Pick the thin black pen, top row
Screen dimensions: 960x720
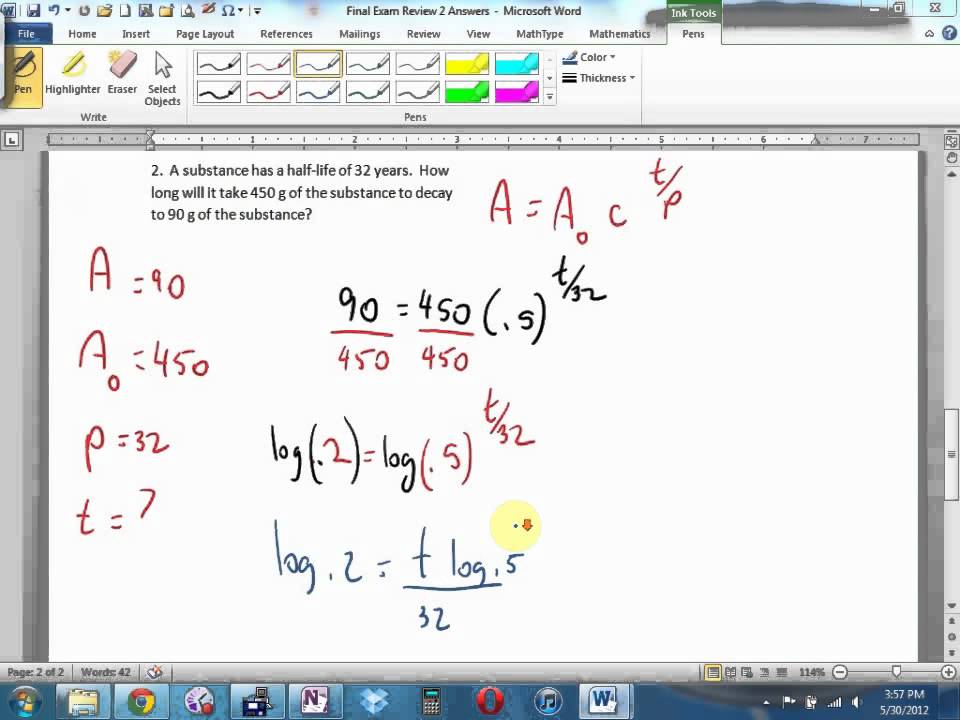219,63
